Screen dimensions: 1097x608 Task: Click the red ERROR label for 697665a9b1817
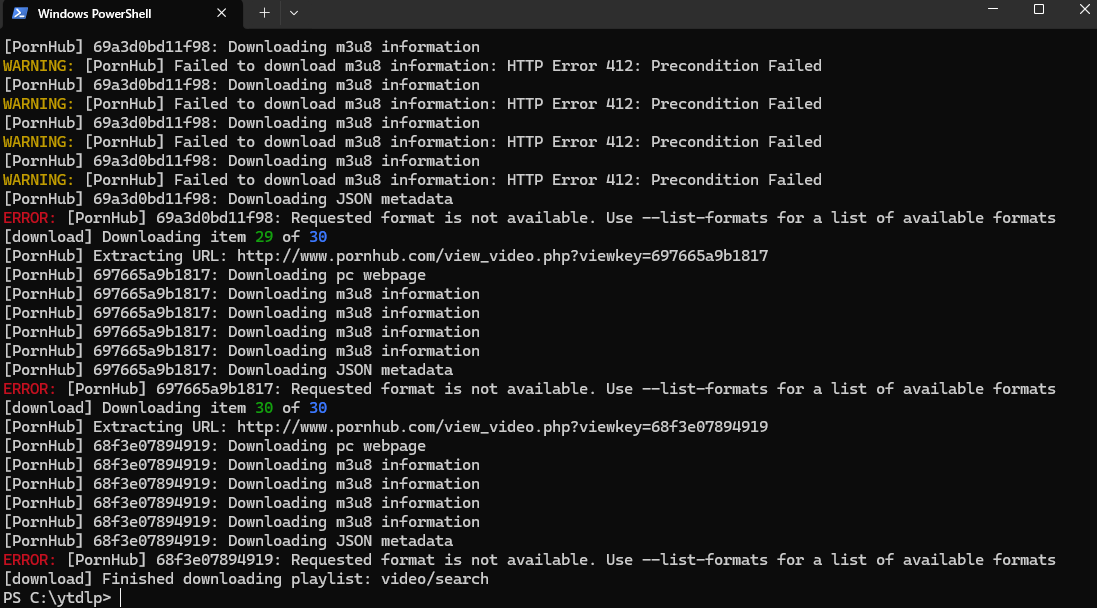coord(29,389)
